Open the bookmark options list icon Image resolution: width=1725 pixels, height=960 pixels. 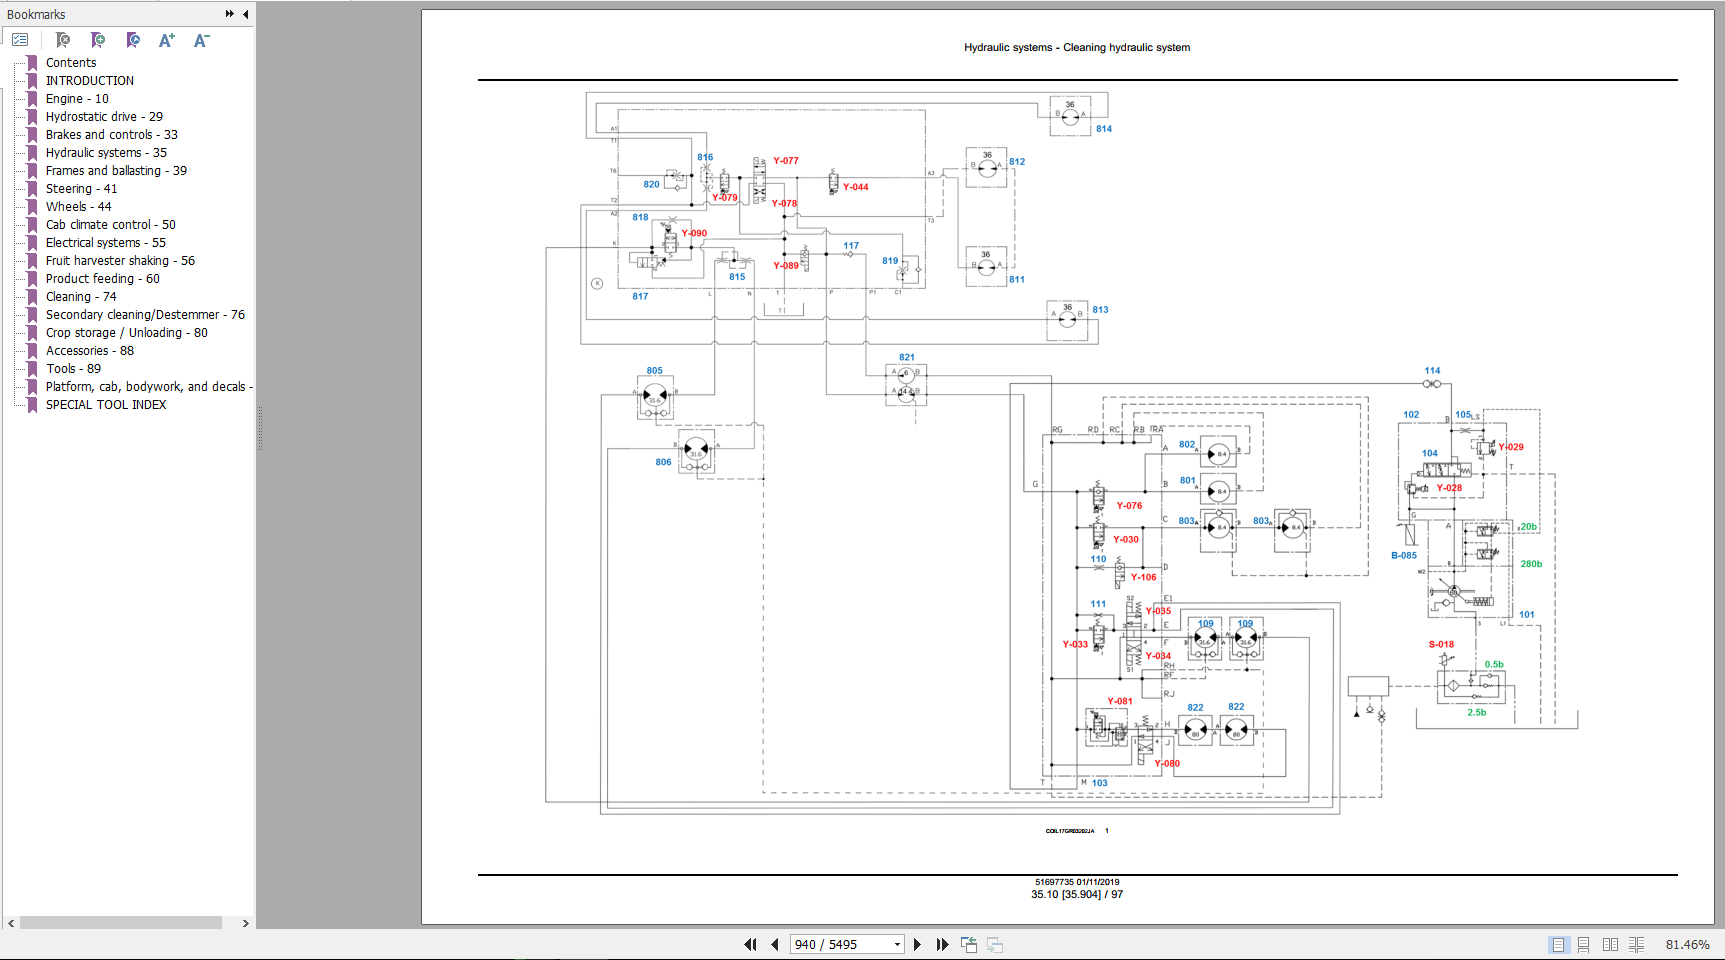[x=20, y=40]
